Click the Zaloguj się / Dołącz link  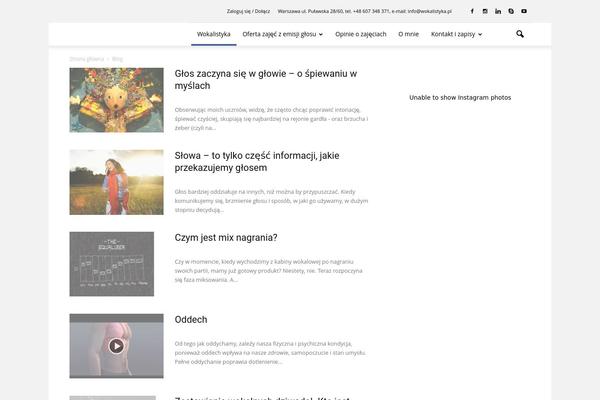click(248, 11)
